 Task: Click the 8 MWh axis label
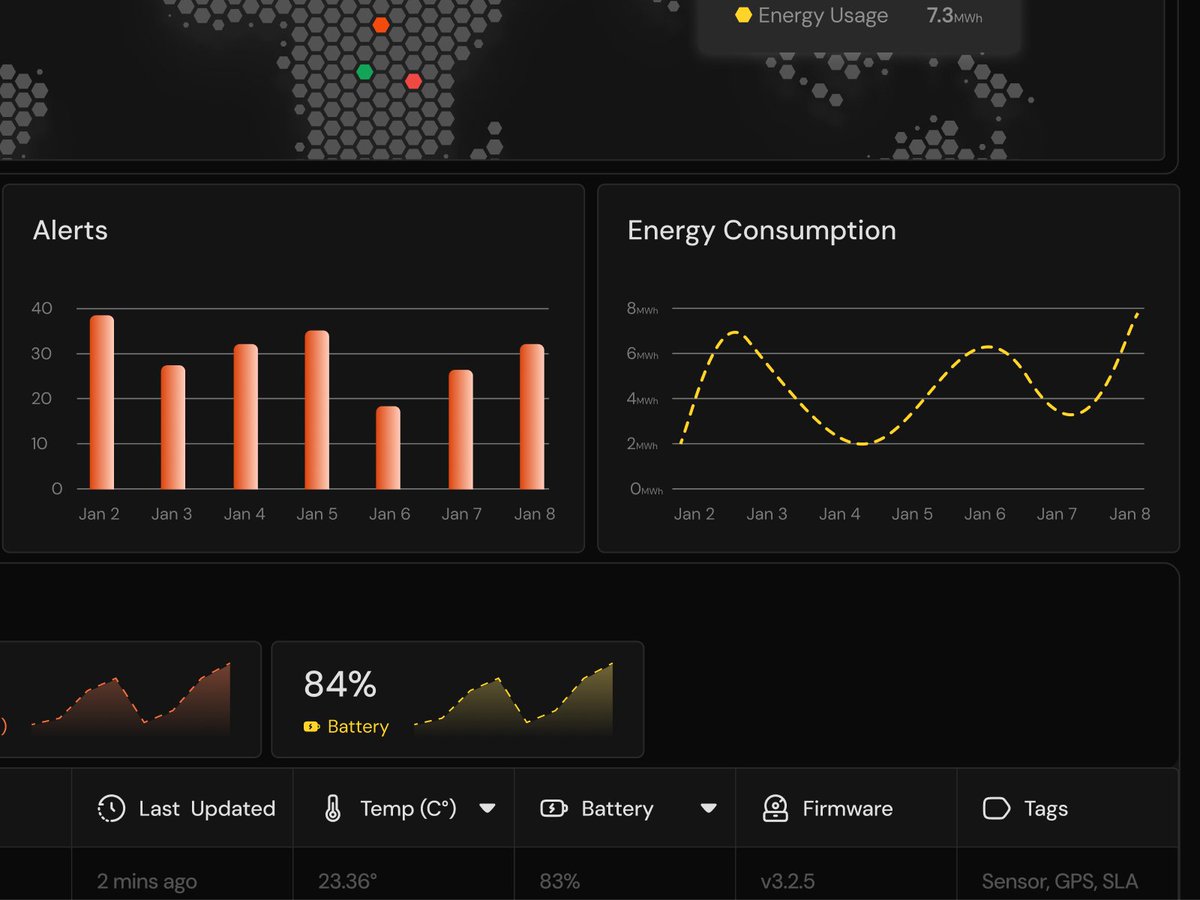tap(642, 309)
